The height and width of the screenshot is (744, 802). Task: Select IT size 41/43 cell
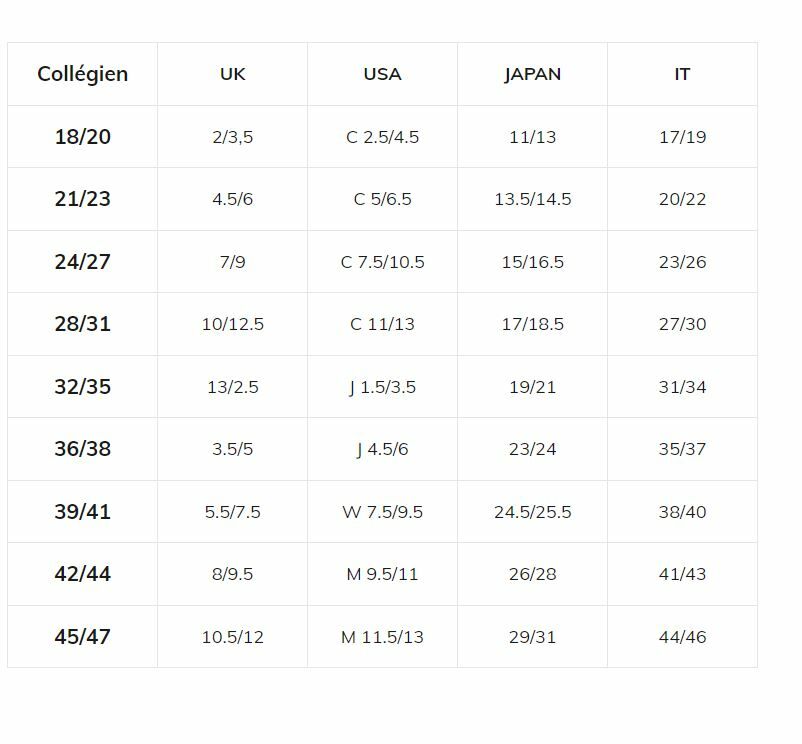pyautogui.click(x=682, y=574)
